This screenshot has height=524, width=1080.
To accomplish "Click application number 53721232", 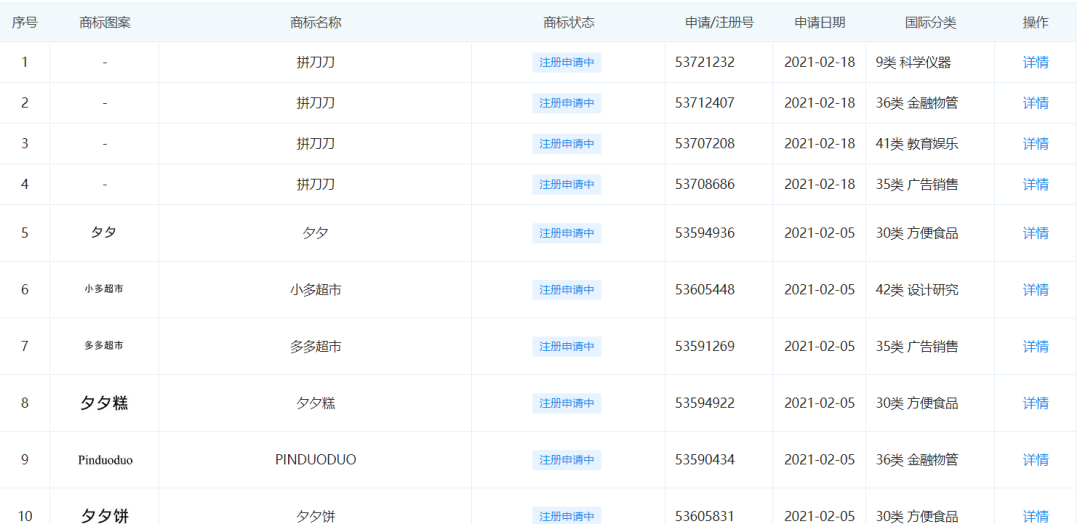I will pos(705,63).
